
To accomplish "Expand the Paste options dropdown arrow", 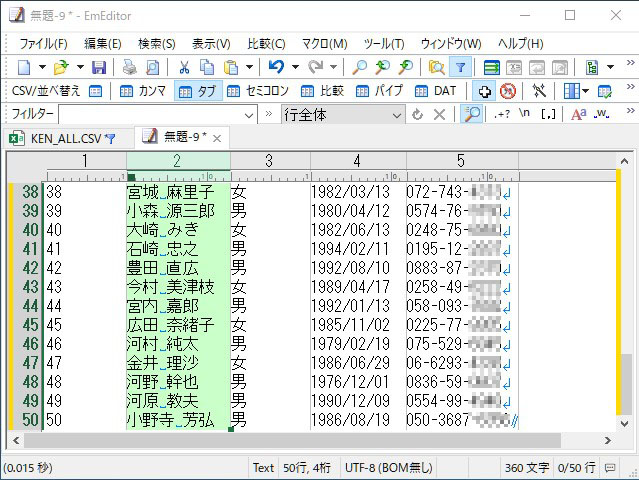I will tap(249, 67).
